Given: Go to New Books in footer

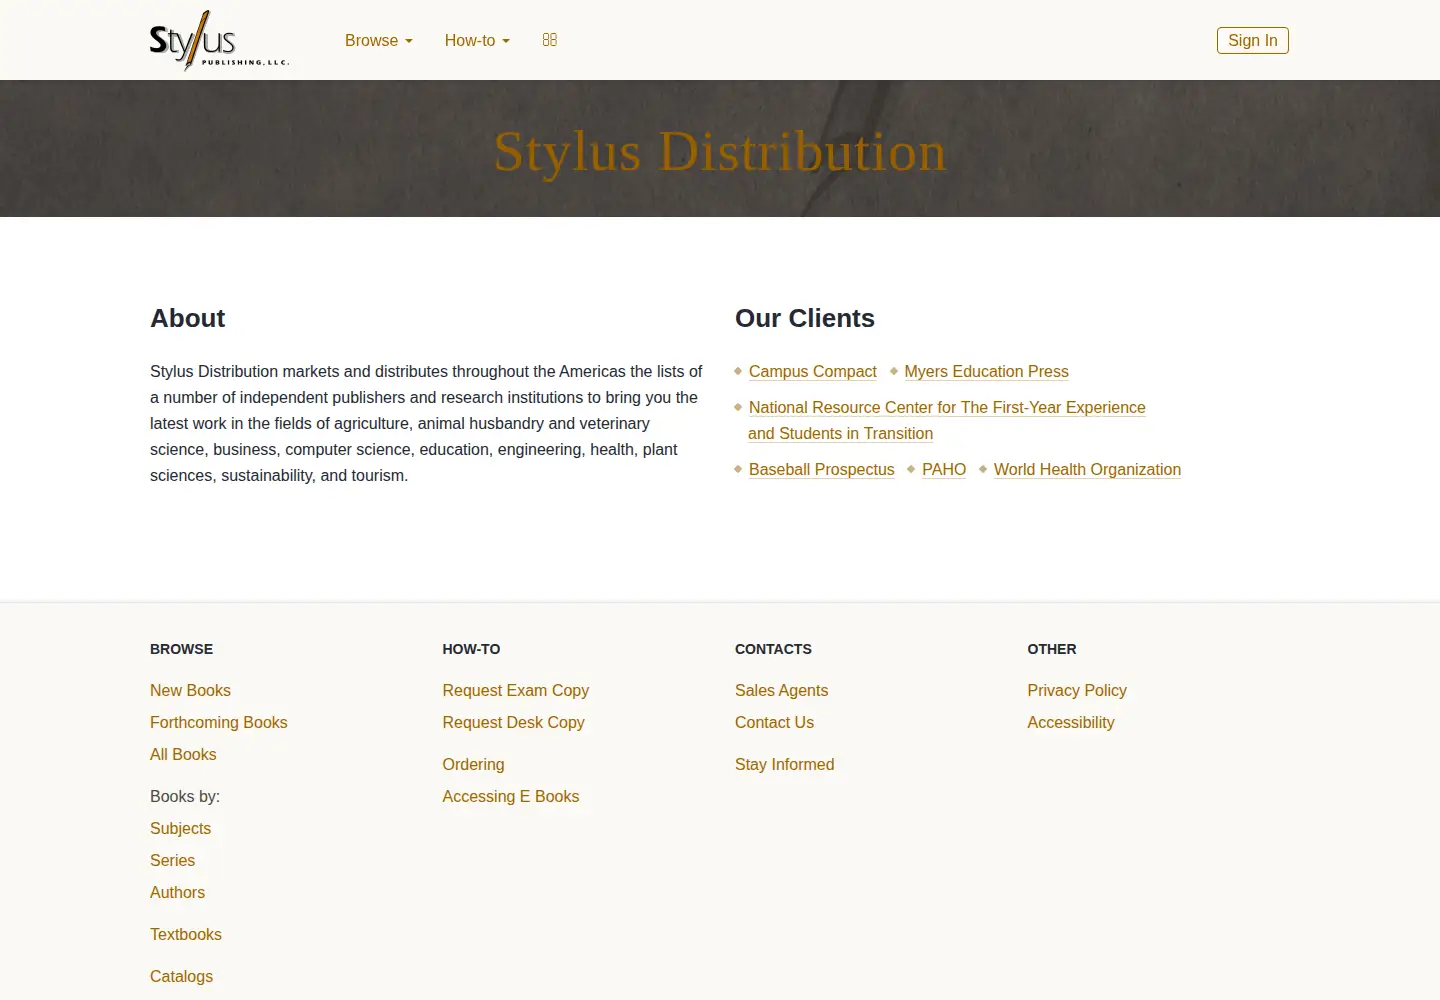Looking at the screenshot, I should (190, 690).
